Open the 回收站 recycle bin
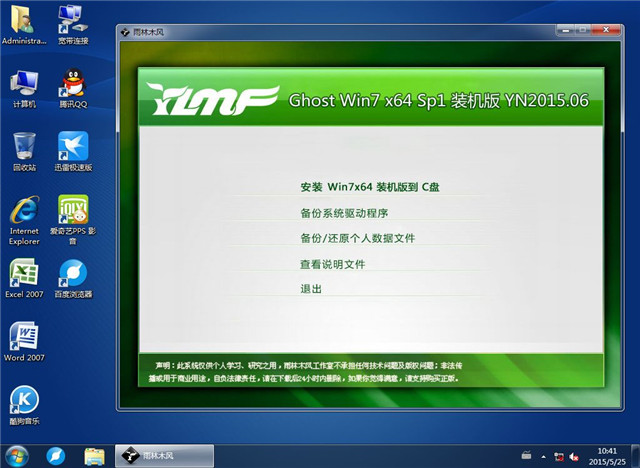This screenshot has width=640, height=468. tap(24, 147)
